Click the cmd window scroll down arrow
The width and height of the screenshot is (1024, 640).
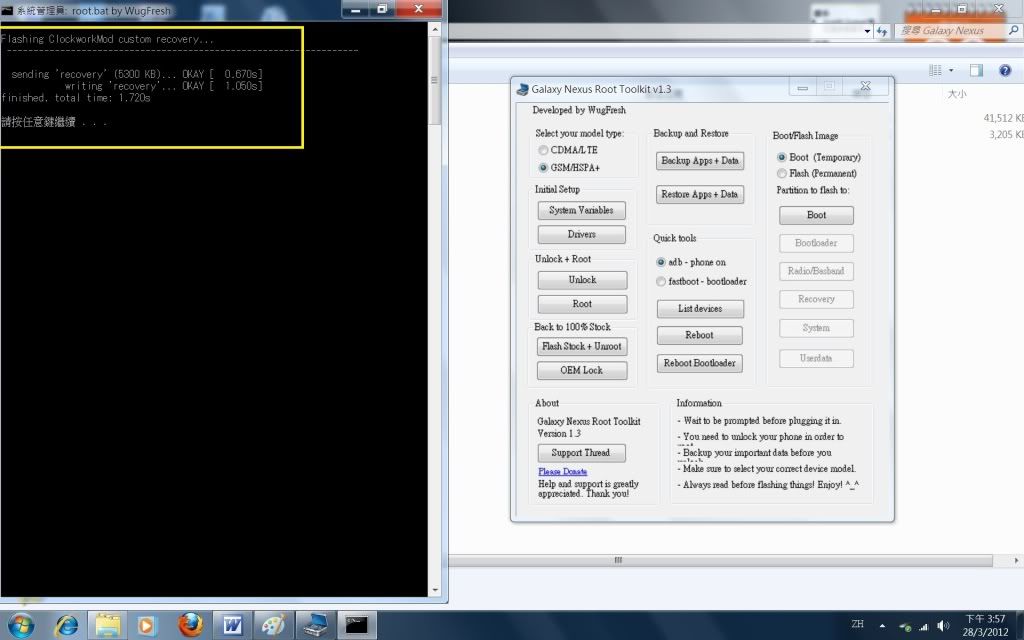[x=435, y=590]
